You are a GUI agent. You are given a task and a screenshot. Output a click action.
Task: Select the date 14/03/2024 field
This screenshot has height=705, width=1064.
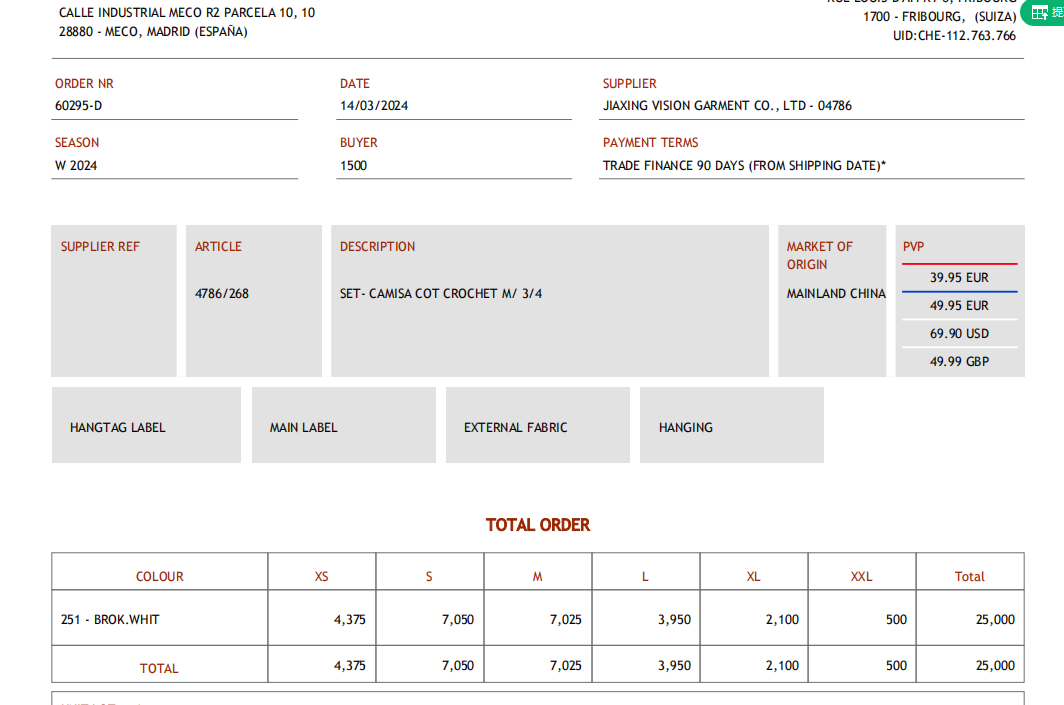tap(374, 106)
